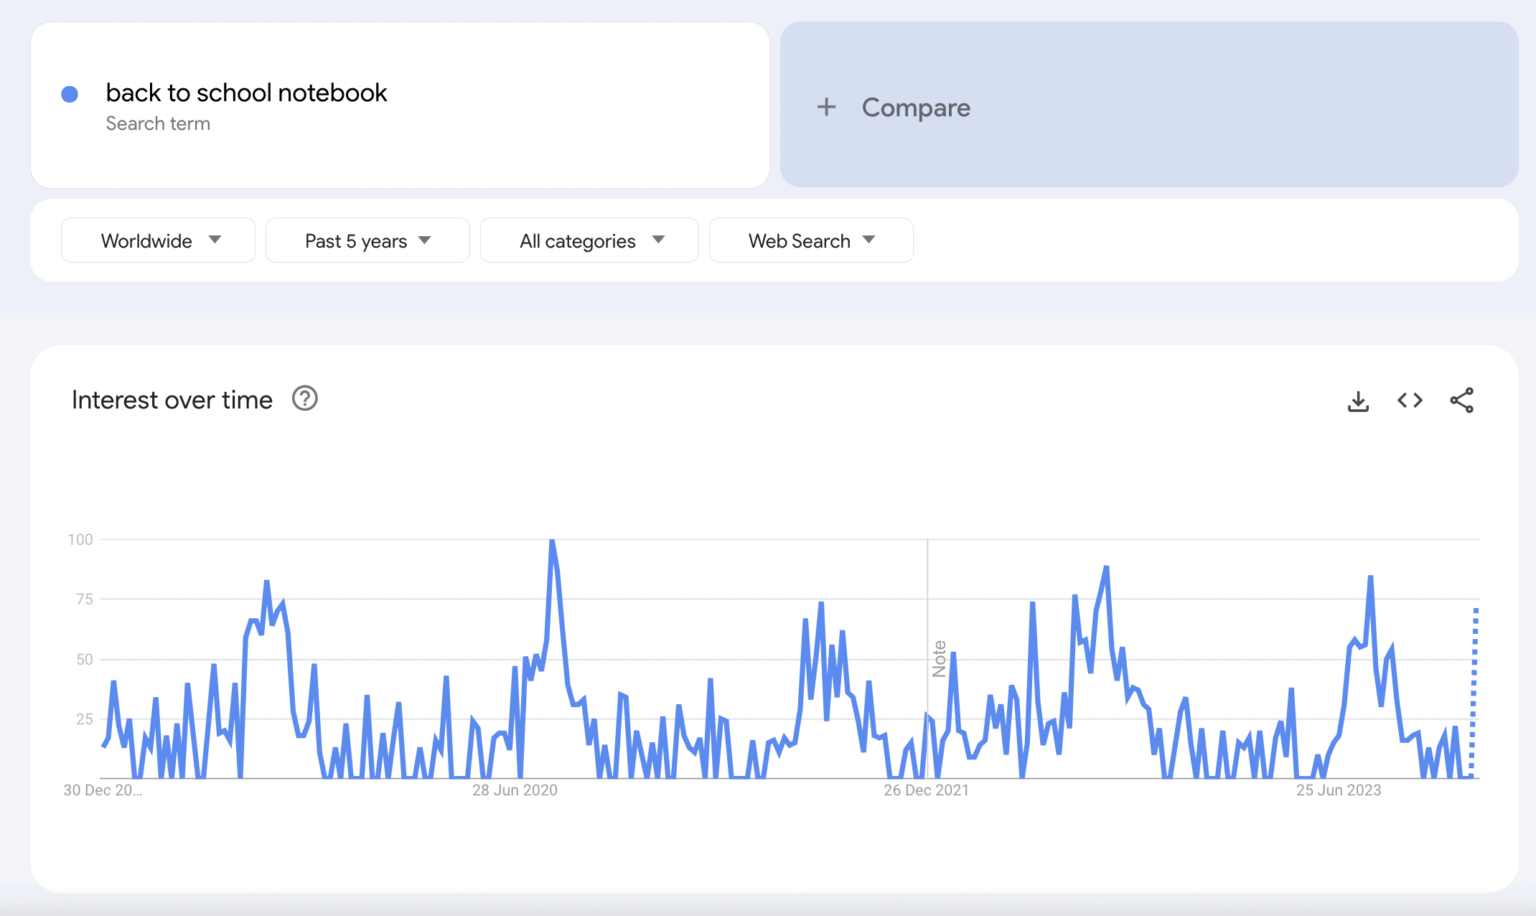The height and width of the screenshot is (916, 1536).
Task: Click the '28 Jun 2020' axis label
Action: click(x=515, y=790)
